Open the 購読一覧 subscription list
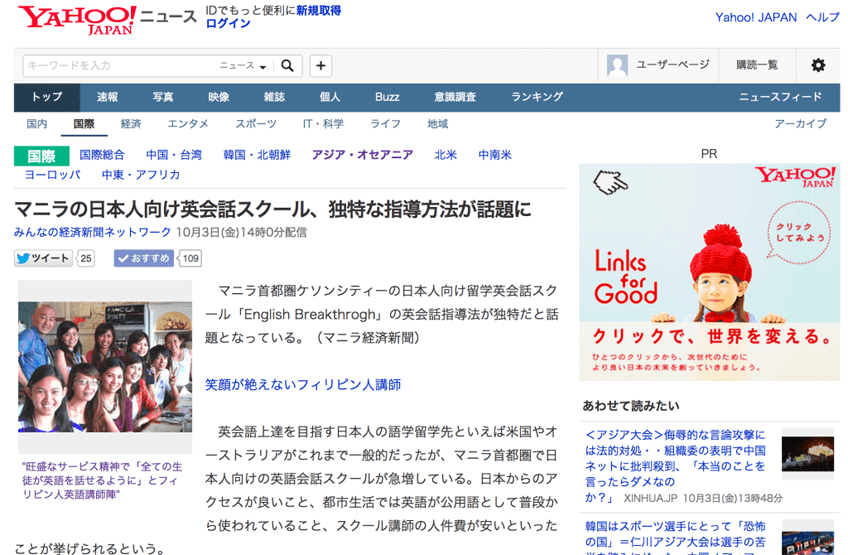The height and width of the screenshot is (555, 848). point(756,65)
